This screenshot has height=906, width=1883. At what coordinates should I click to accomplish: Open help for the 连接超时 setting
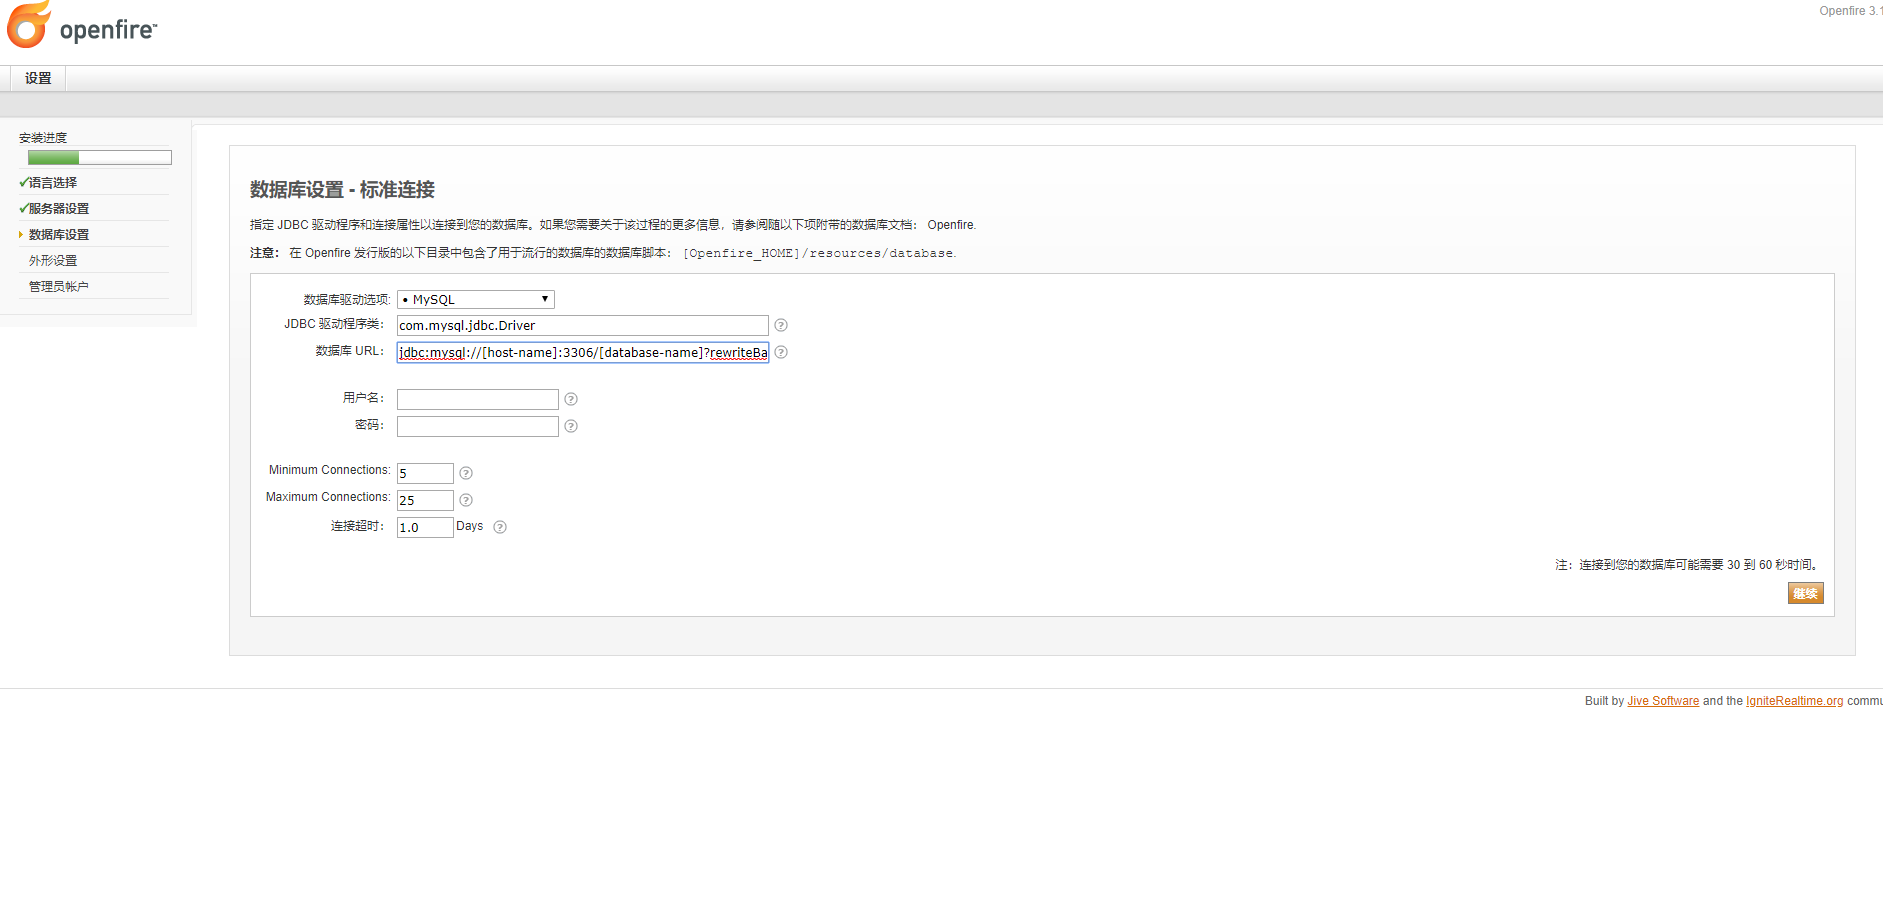[x=499, y=527]
